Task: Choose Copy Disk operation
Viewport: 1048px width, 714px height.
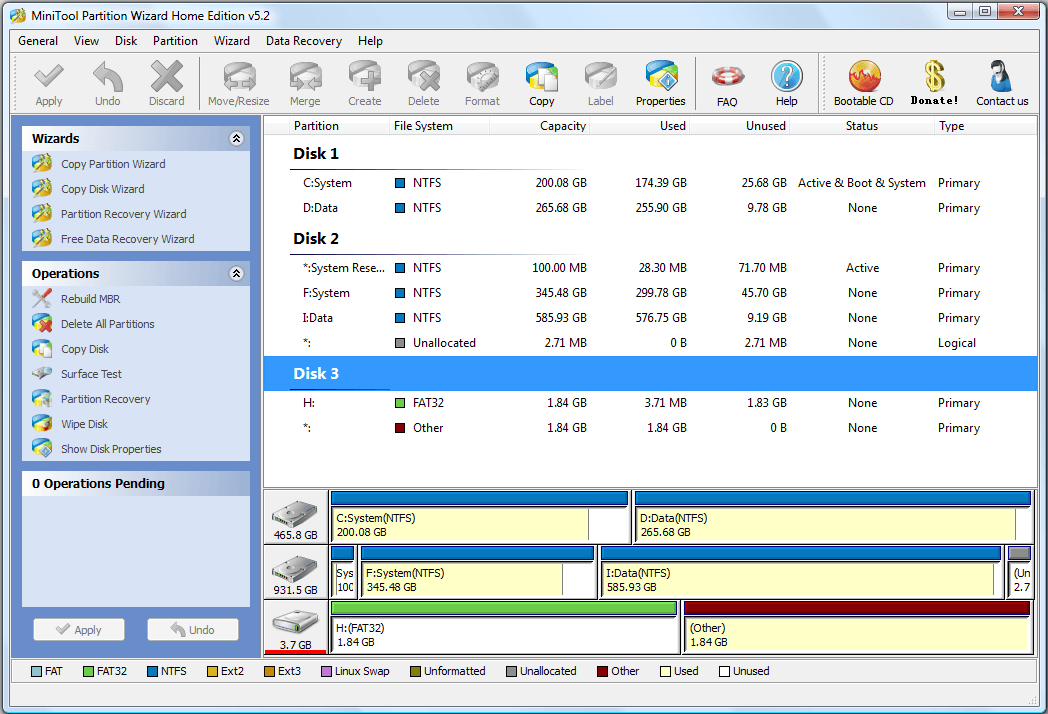Action: pyautogui.click(x=85, y=349)
